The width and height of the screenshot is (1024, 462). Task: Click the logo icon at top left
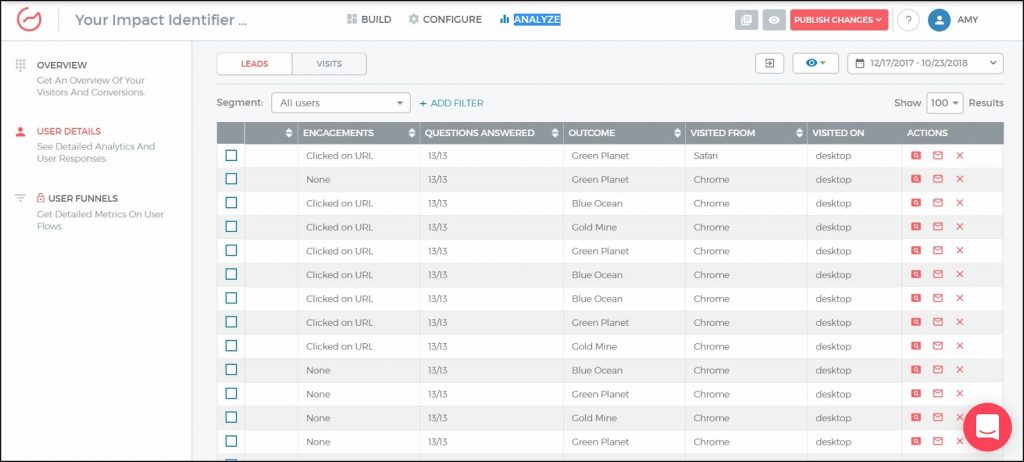tap(29, 20)
